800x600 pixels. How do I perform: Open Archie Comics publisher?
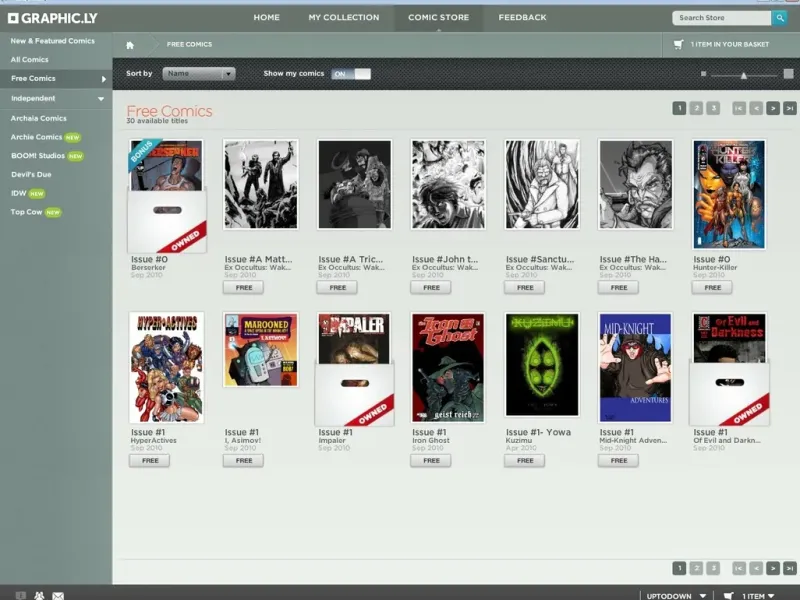tap(36, 137)
